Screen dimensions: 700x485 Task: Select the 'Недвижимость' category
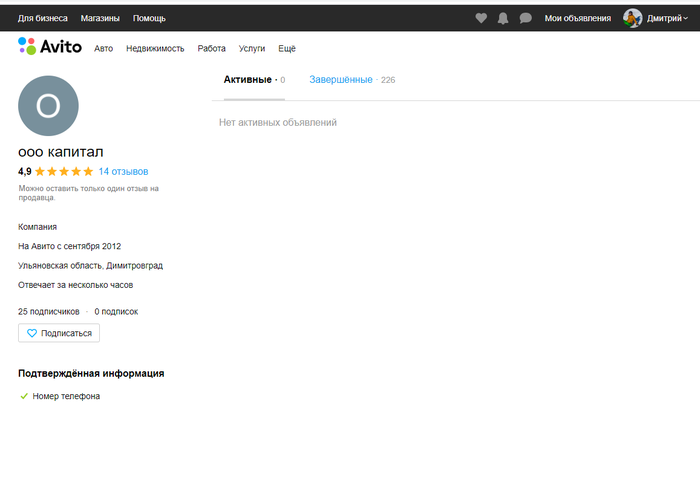point(155,48)
